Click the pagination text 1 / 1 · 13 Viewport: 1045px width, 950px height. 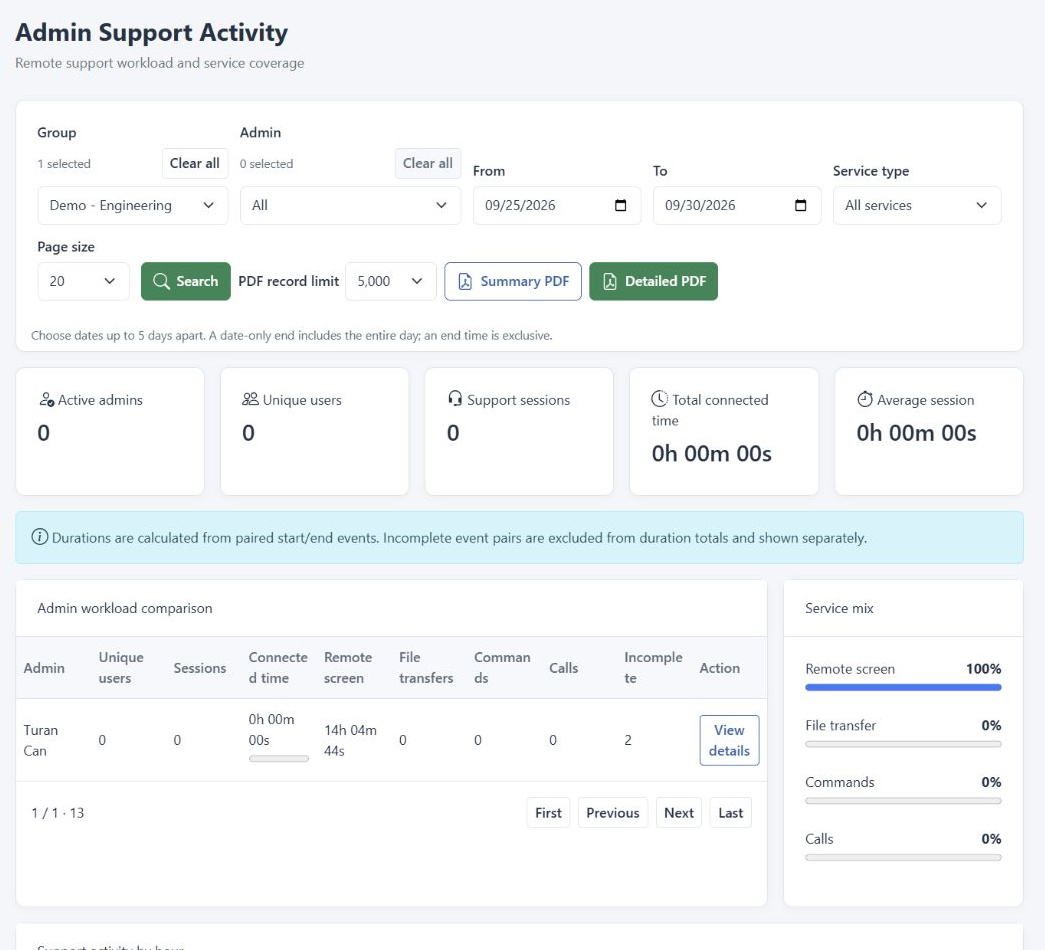58,813
